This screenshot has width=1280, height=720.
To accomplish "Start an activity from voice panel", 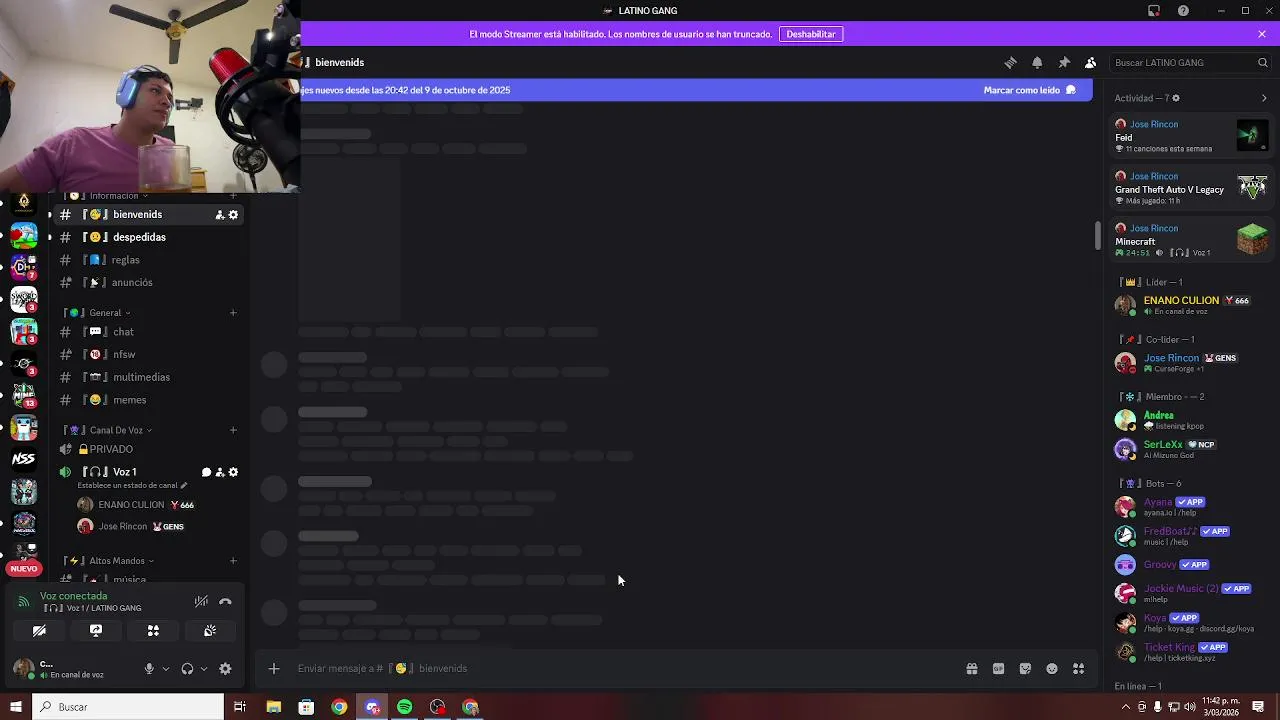I will tap(153, 631).
